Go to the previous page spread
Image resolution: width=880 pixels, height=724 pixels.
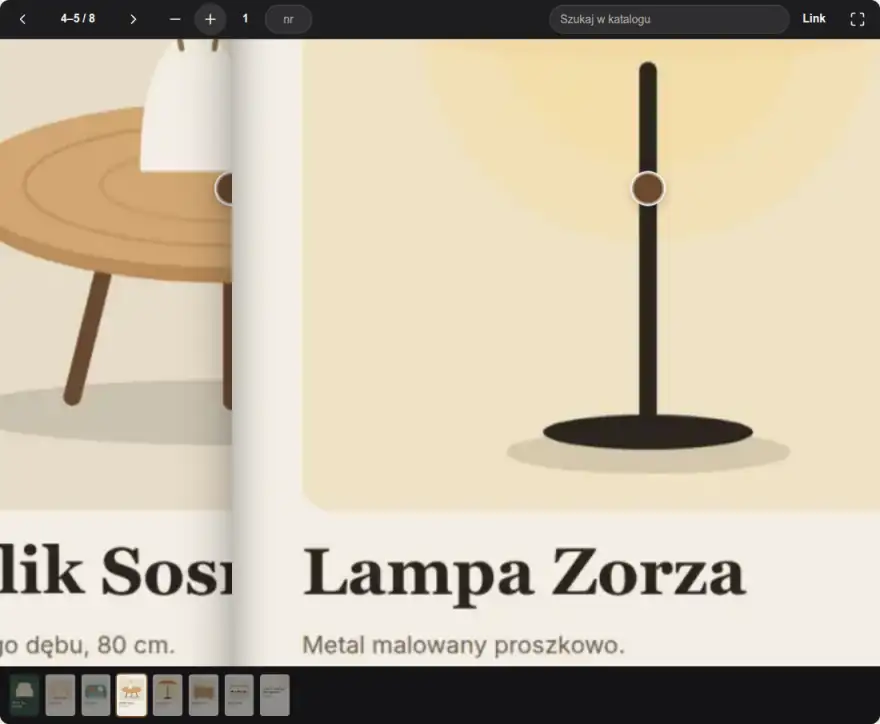(x=22, y=19)
